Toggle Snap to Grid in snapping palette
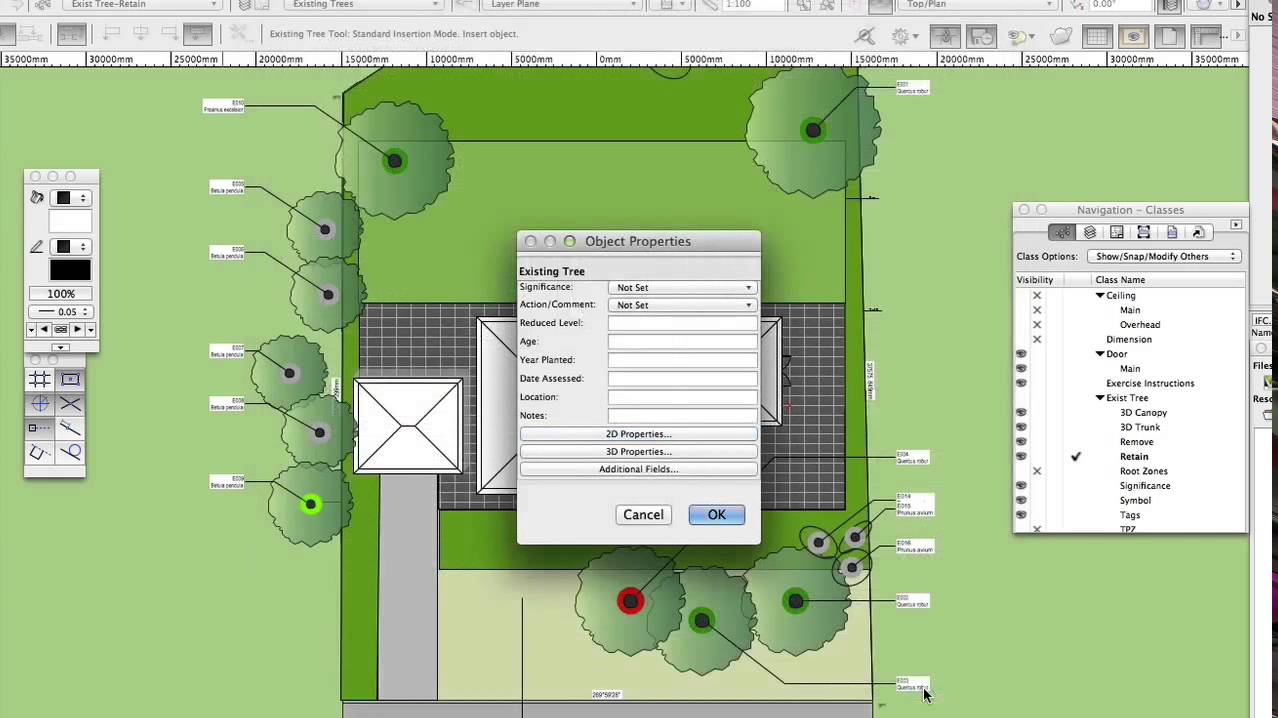This screenshot has width=1278, height=718. coord(40,379)
